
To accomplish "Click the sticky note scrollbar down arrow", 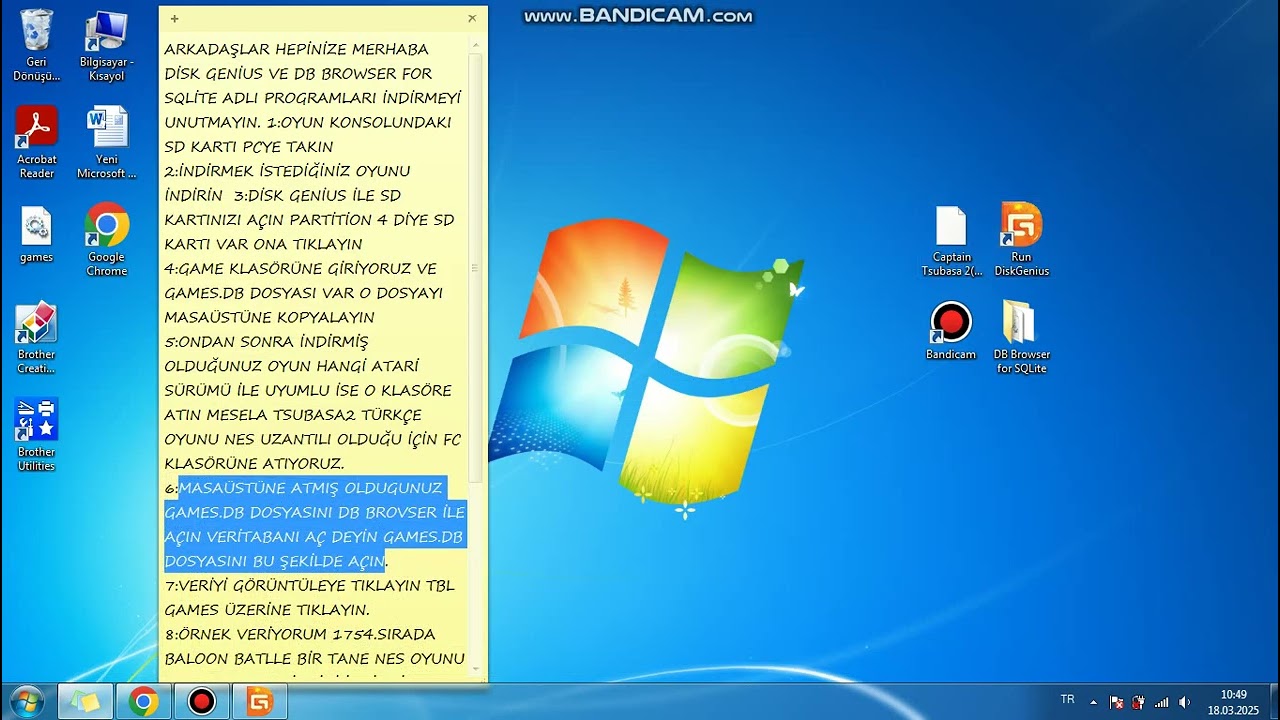I will point(476,669).
